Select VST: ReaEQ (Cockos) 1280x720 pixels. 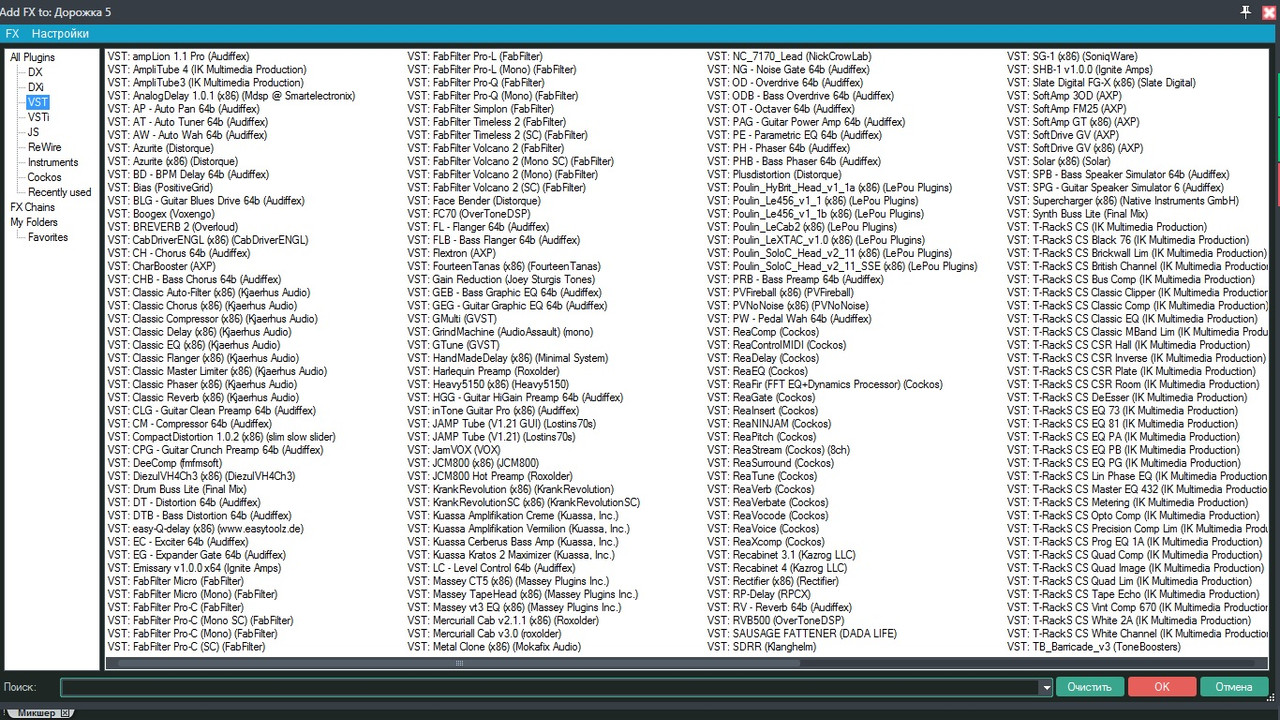(x=757, y=371)
